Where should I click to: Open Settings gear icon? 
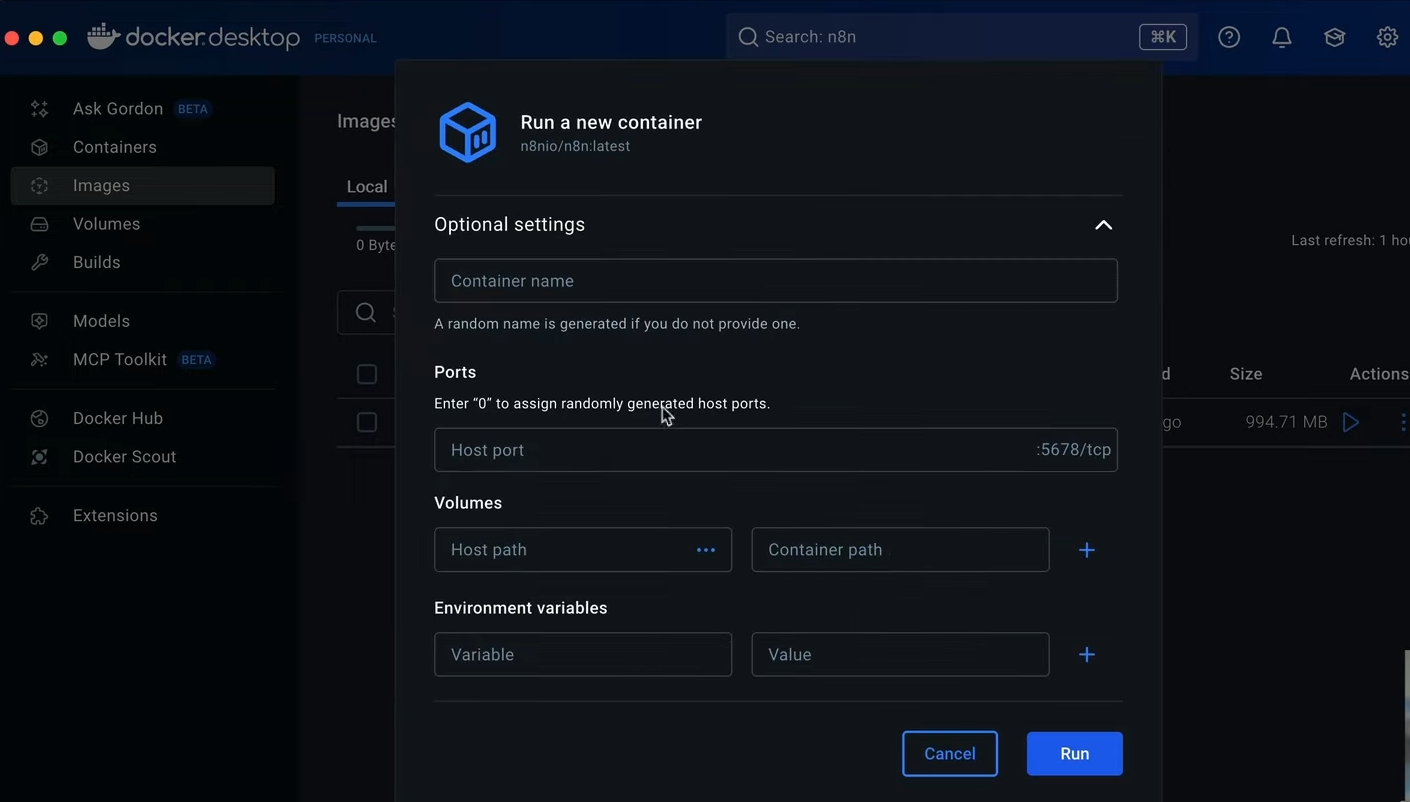click(x=1387, y=37)
